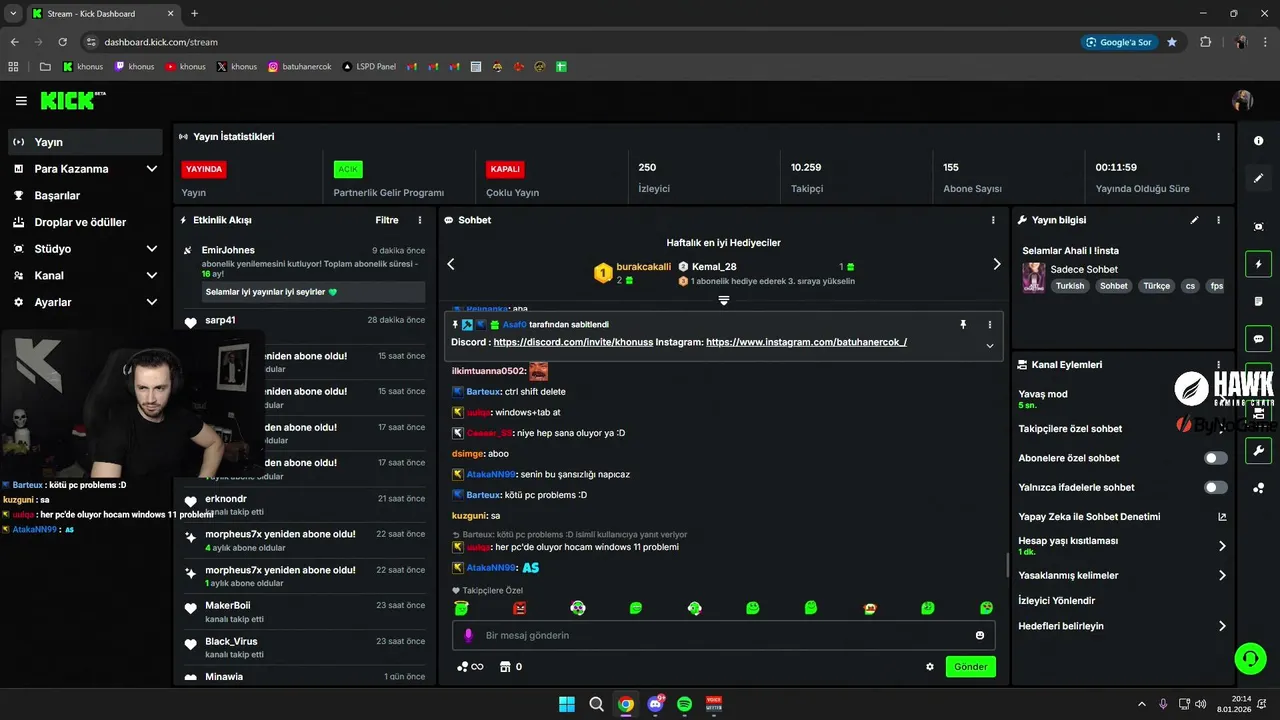This screenshot has width=1280, height=720.
Task: Collapse the weekly gifters banner
Action: coord(724,300)
